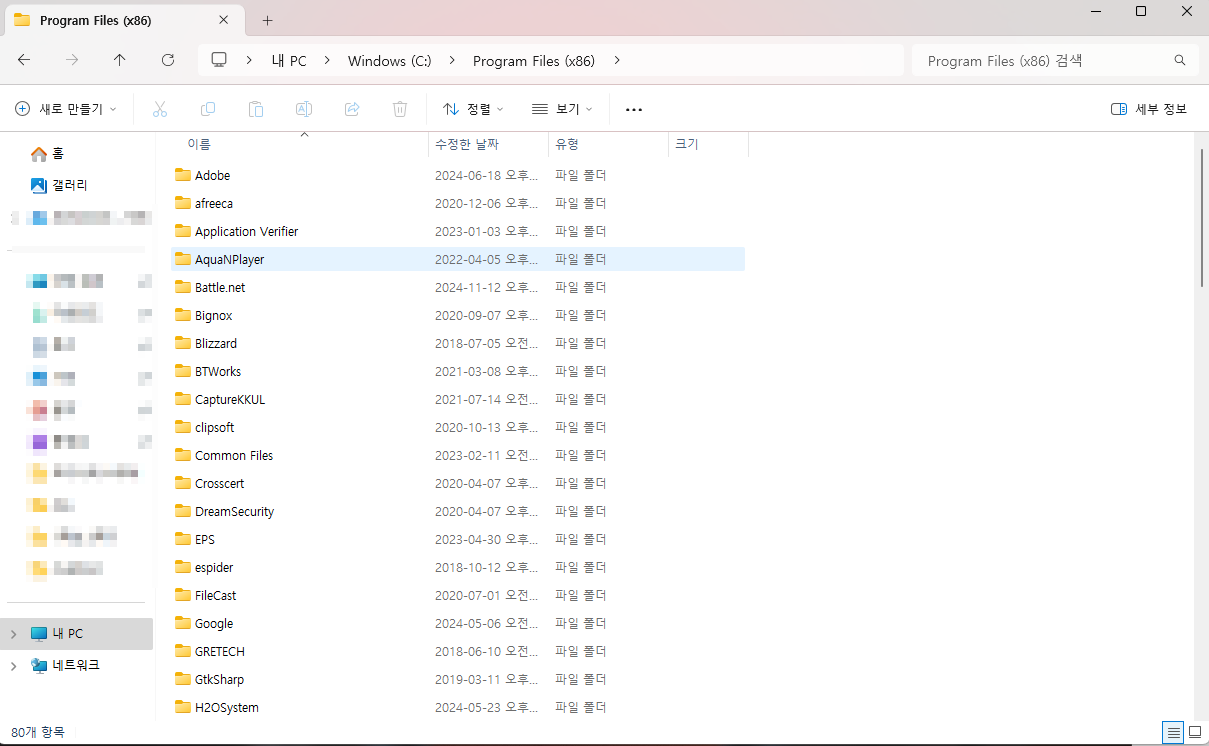Click 내 PC in the address bar
Viewport: 1209px width, 746px height.
click(x=289, y=61)
